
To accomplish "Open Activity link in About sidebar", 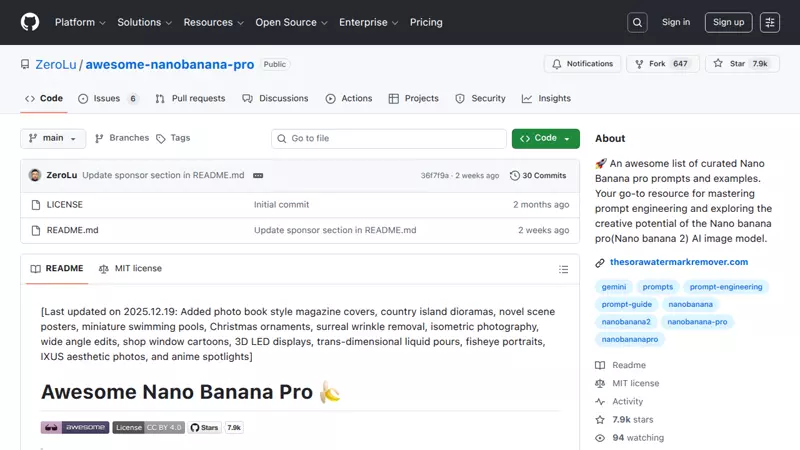I will 619,402.
